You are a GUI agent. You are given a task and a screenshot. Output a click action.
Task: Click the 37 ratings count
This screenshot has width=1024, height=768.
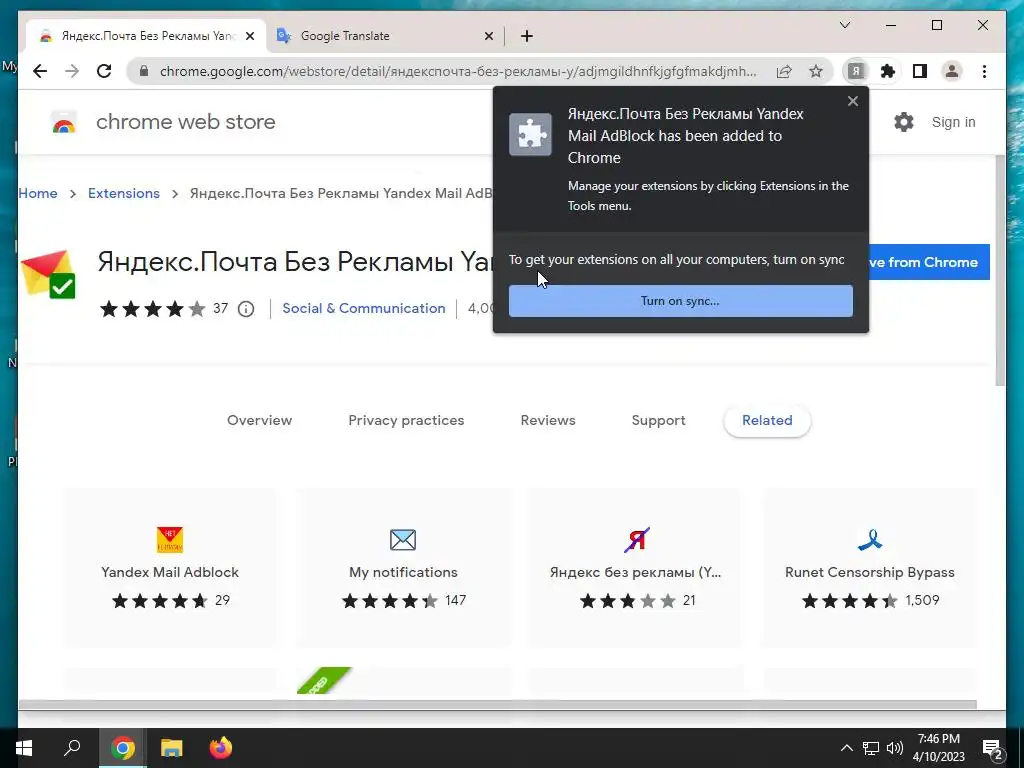(221, 308)
